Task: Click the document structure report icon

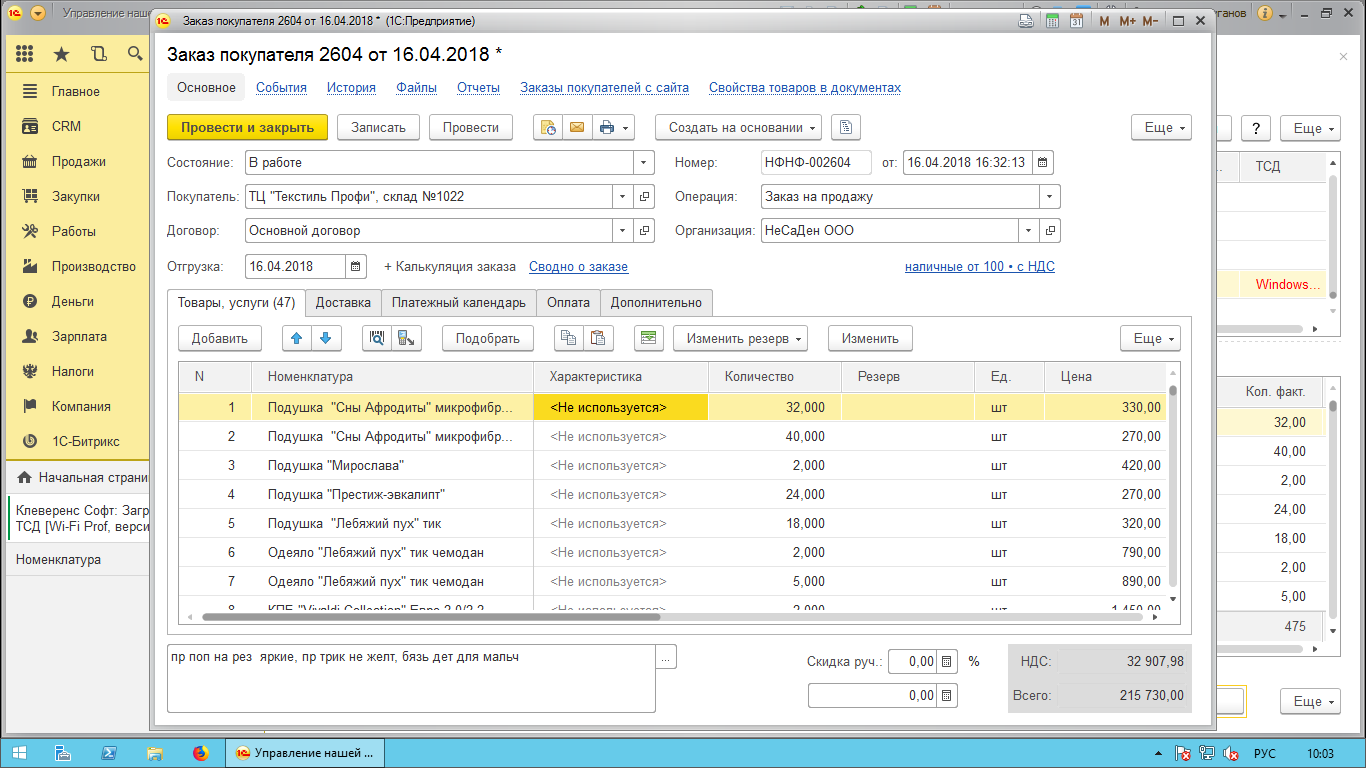Action: tap(845, 127)
